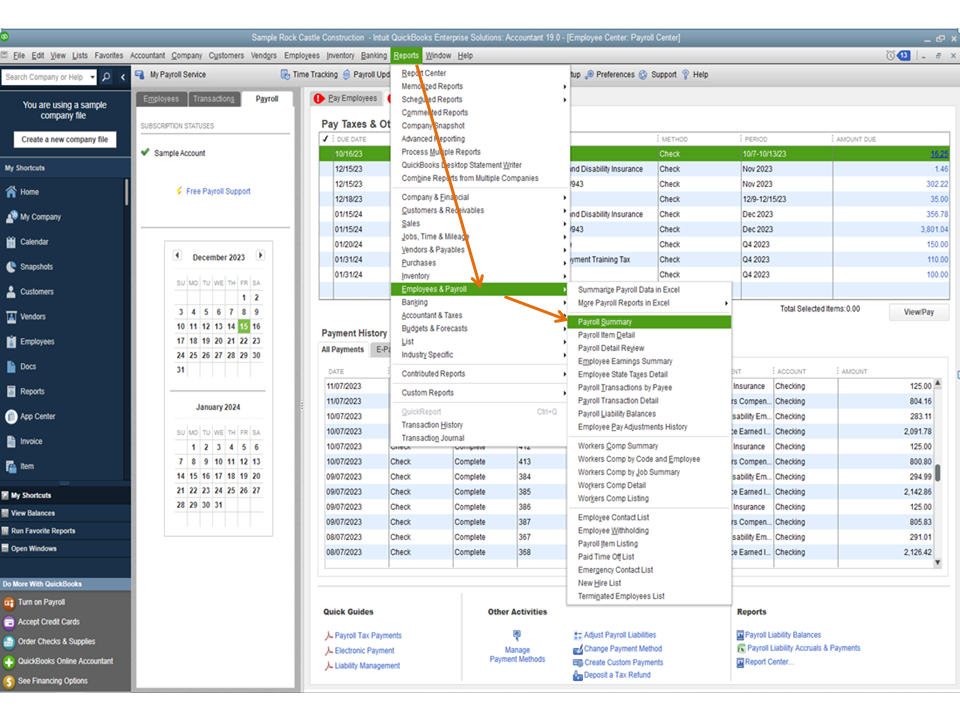Screen dimensions: 960x720
Task: Open the Banking menu
Action: click(373, 56)
